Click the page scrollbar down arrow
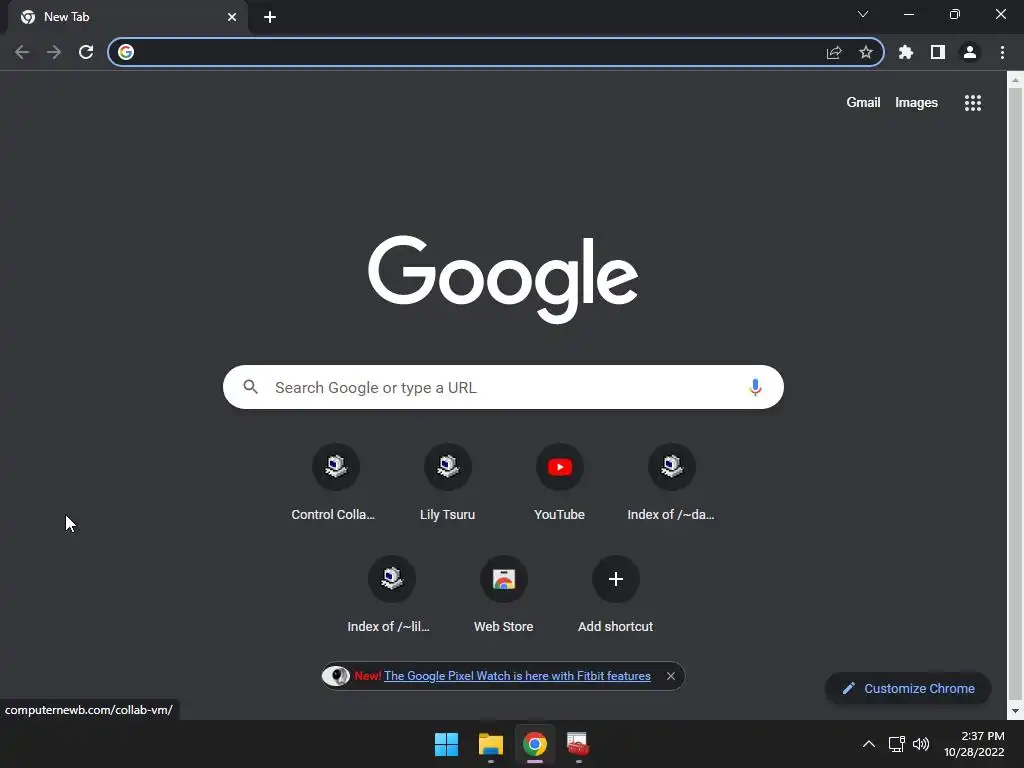The image size is (1024, 768). 1015,711
